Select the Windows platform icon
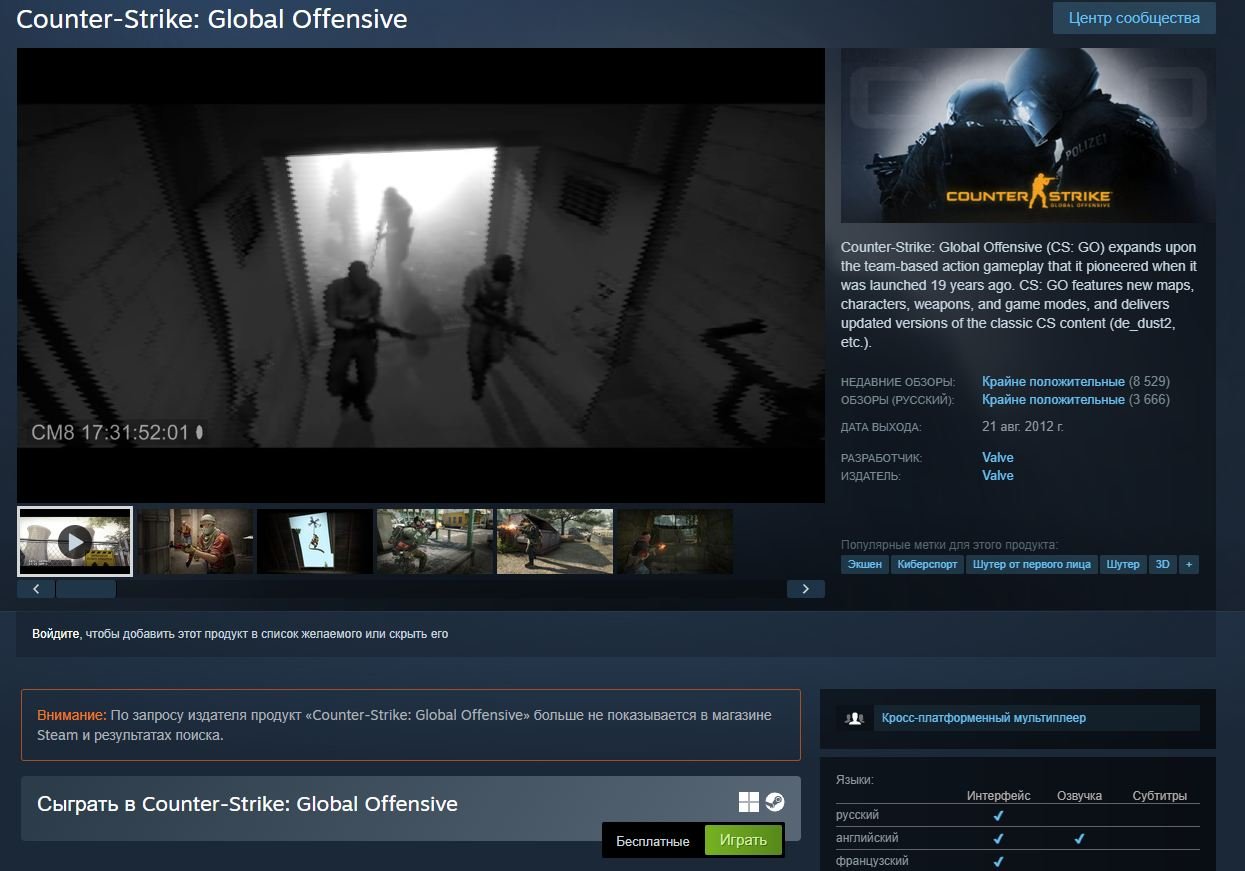This screenshot has height=871, width=1245. tap(747, 801)
